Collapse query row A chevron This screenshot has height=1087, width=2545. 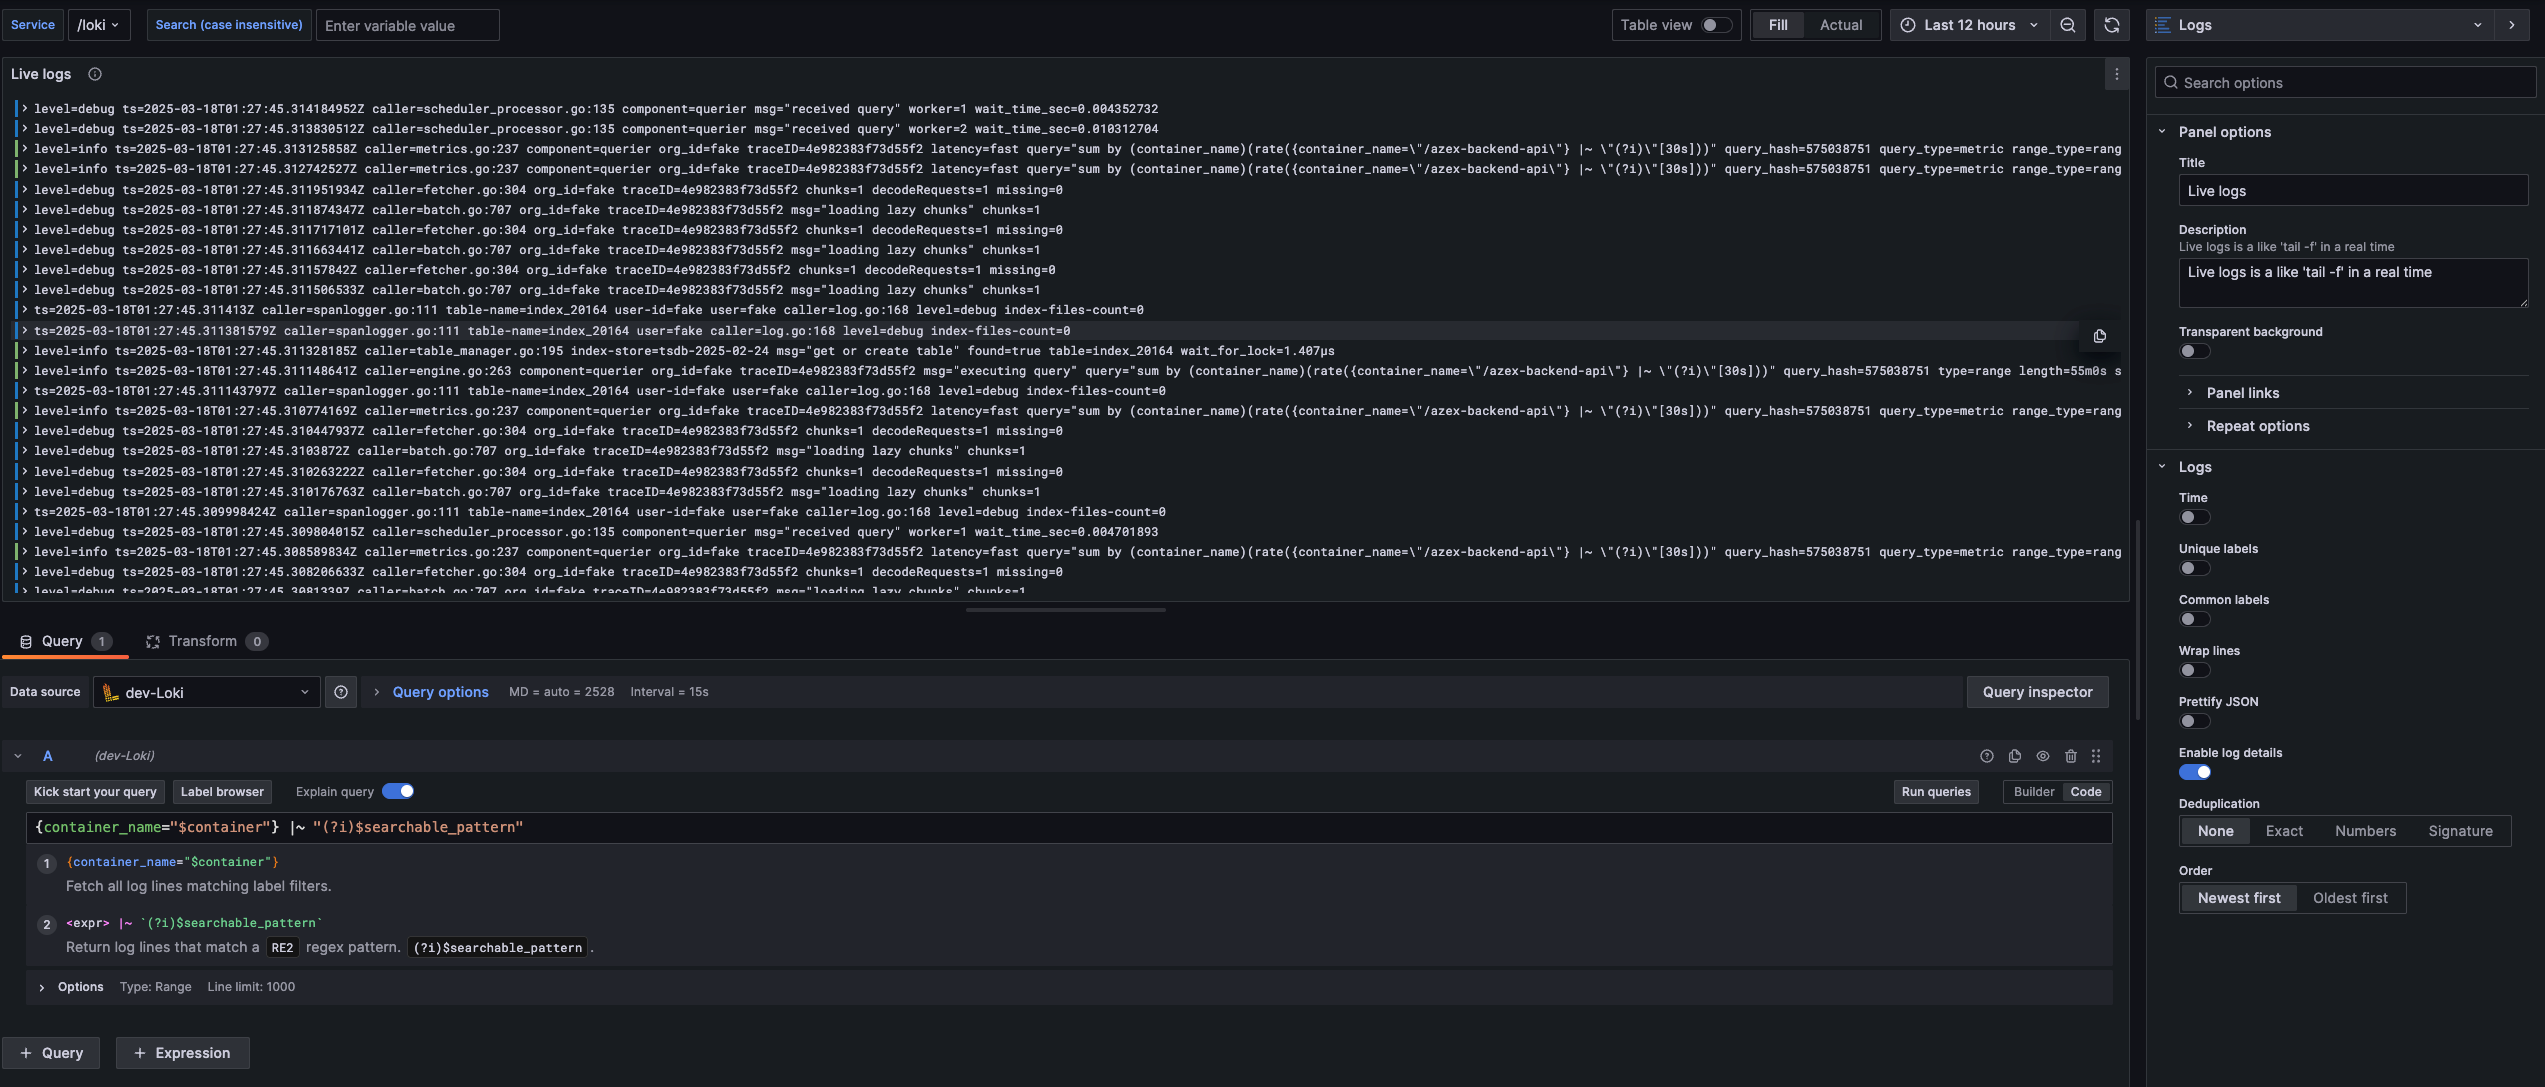point(18,756)
